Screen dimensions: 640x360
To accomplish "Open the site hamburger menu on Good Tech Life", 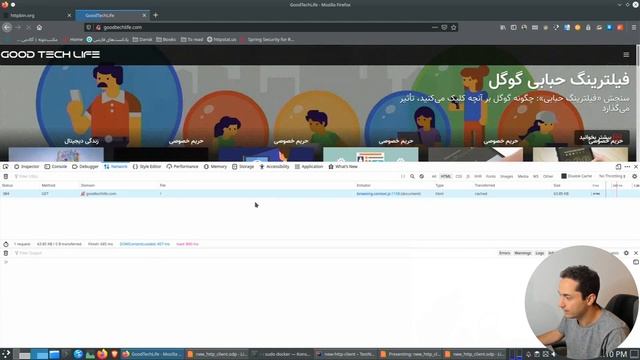I will (626, 55).
